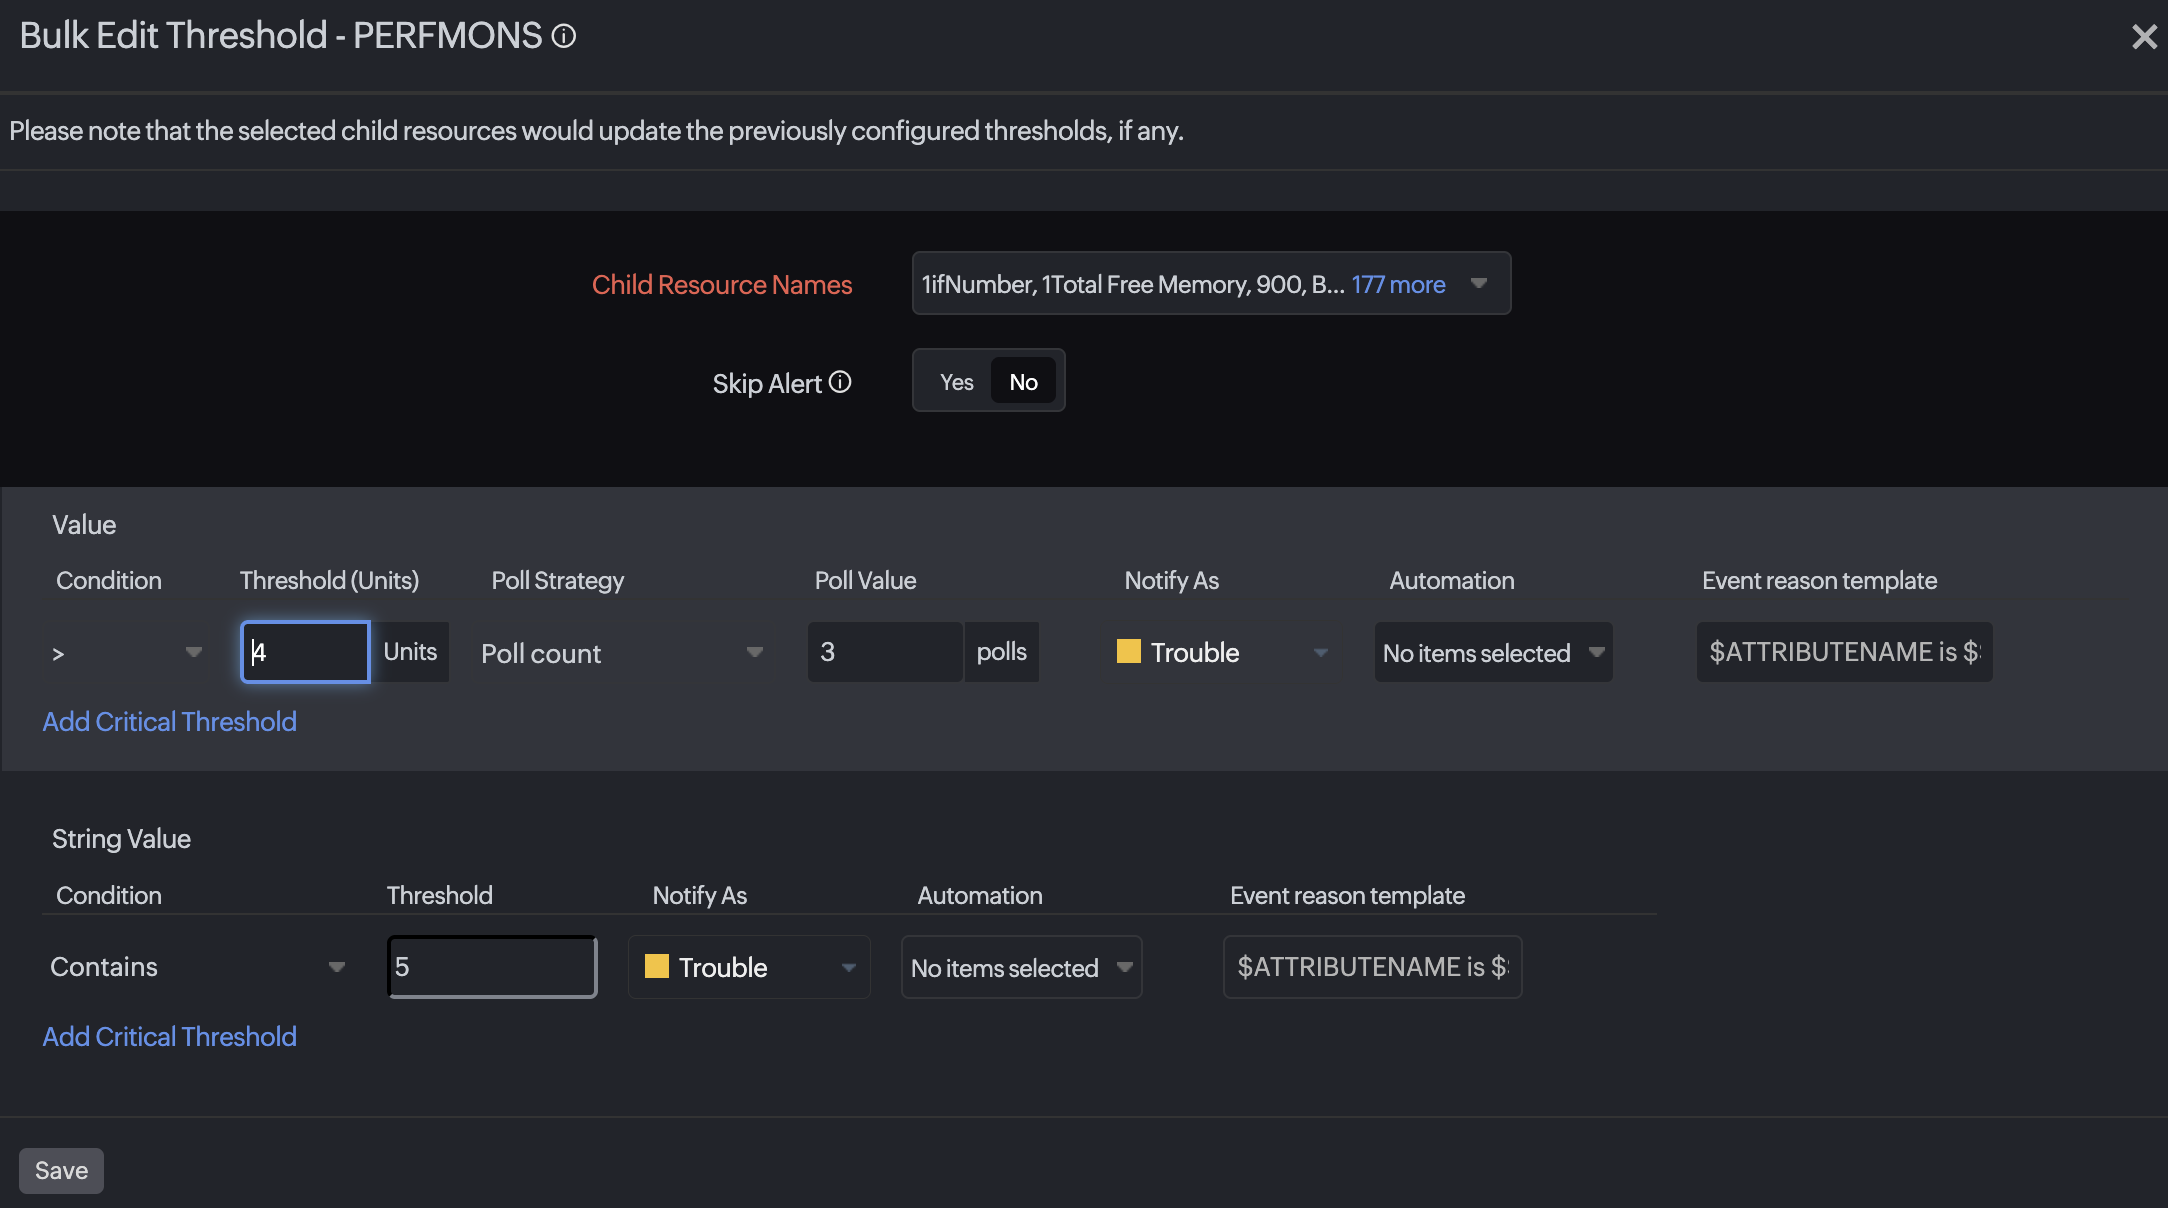Click the info icon beside Skip Alert
Image resolution: width=2168 pixels, height=1208 pixels.
[x=841, y=382]
